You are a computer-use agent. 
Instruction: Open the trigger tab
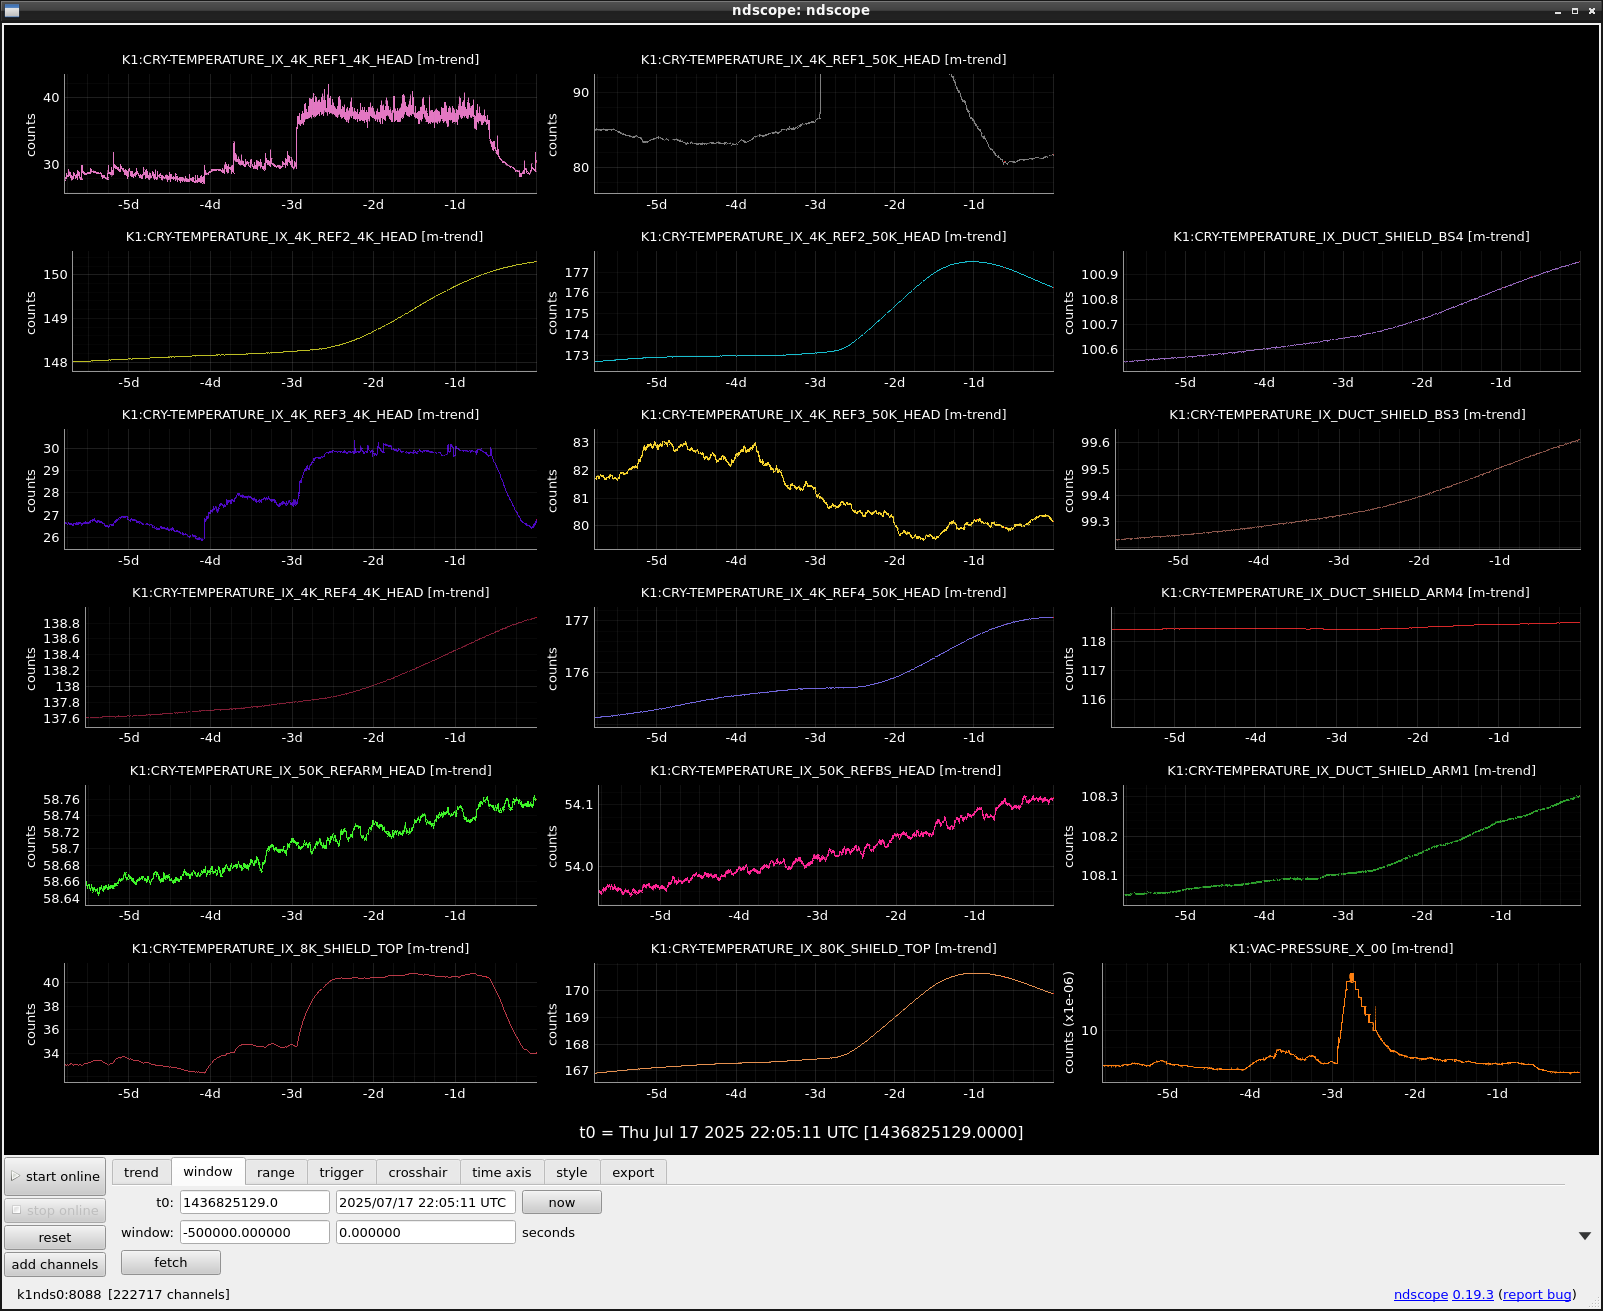(341, 1172)
